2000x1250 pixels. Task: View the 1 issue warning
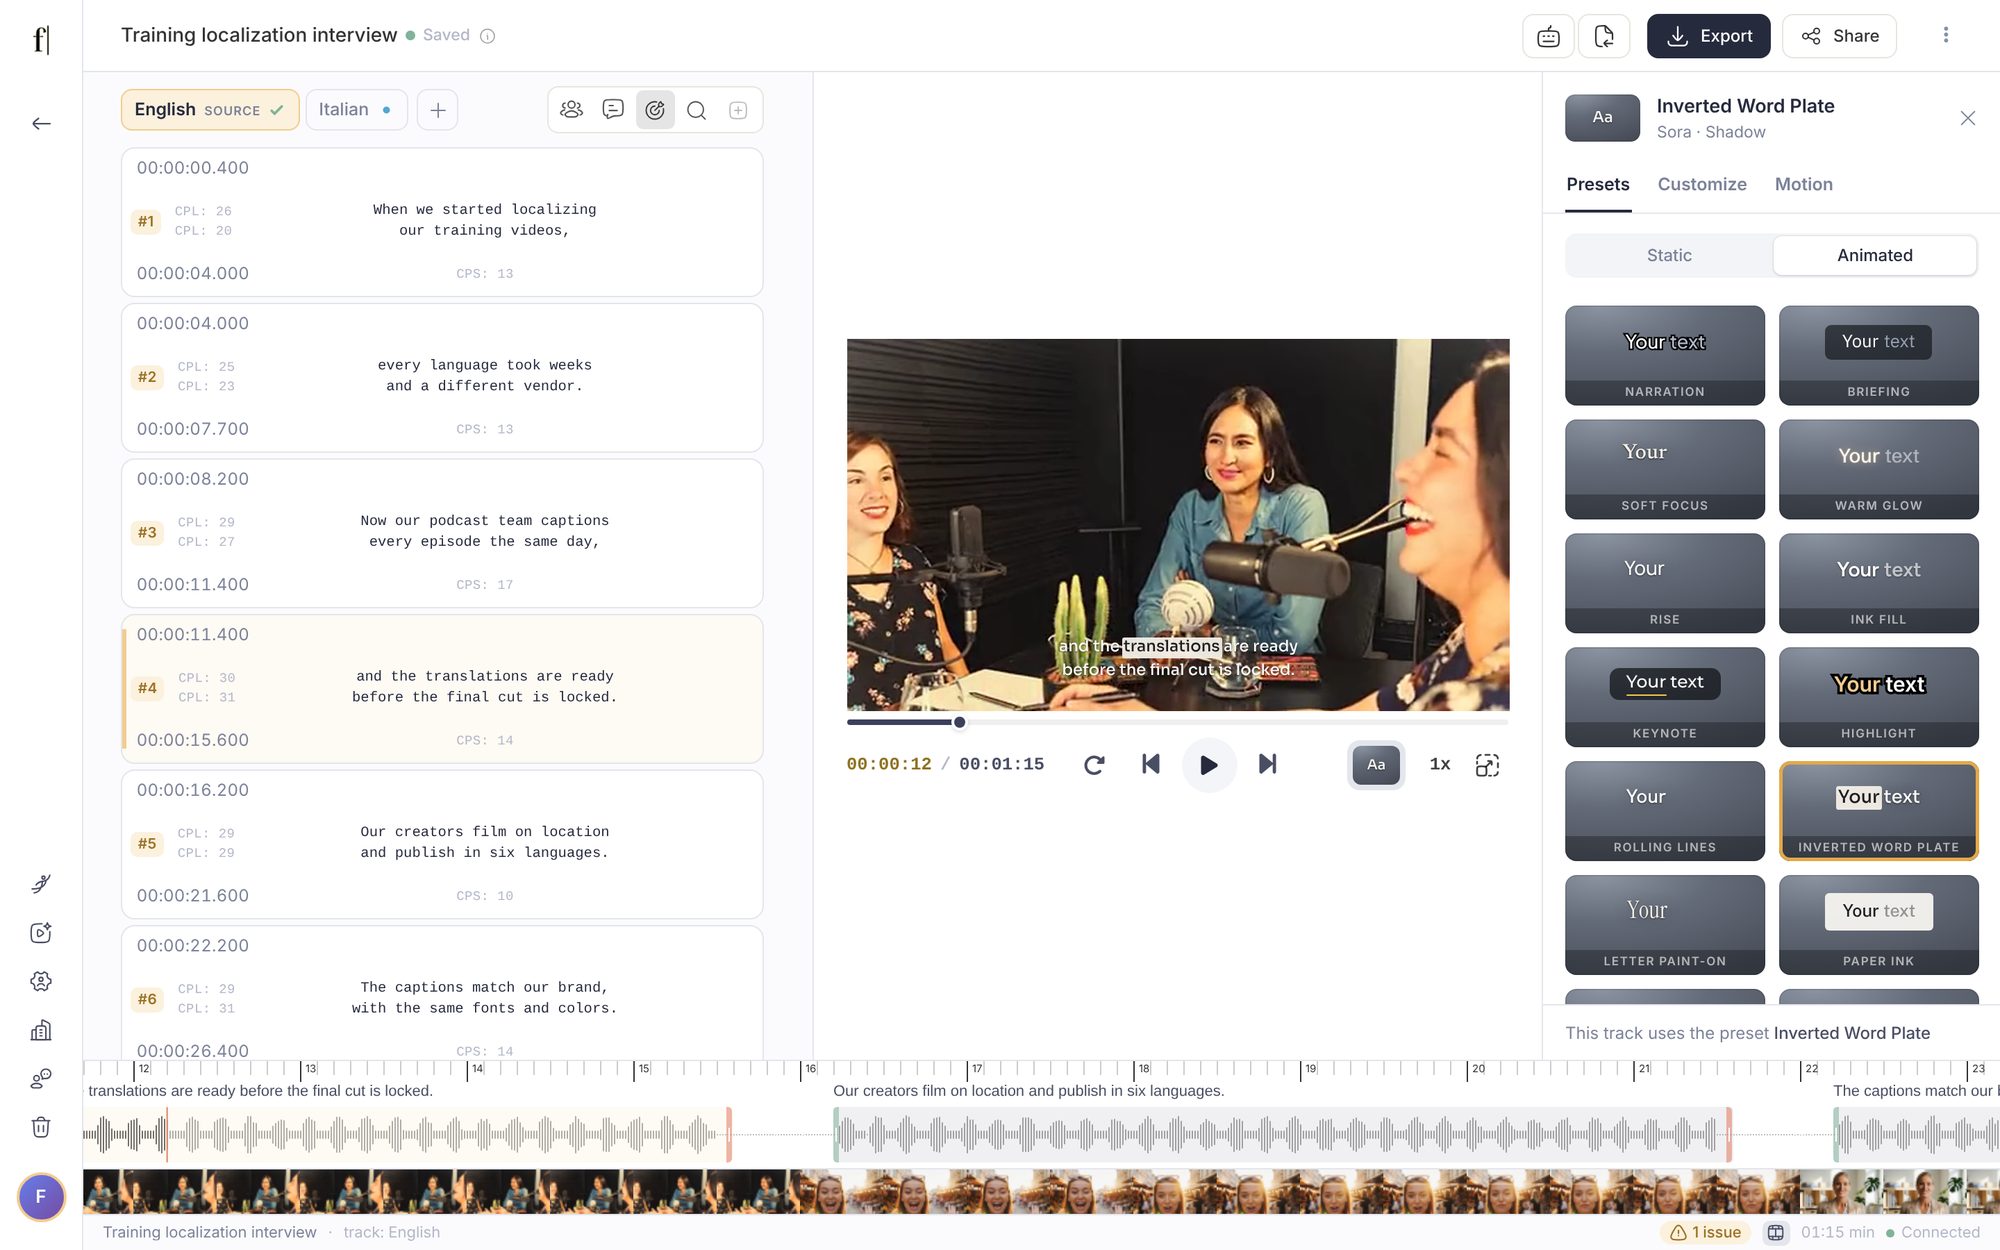click(1705, 1233)
